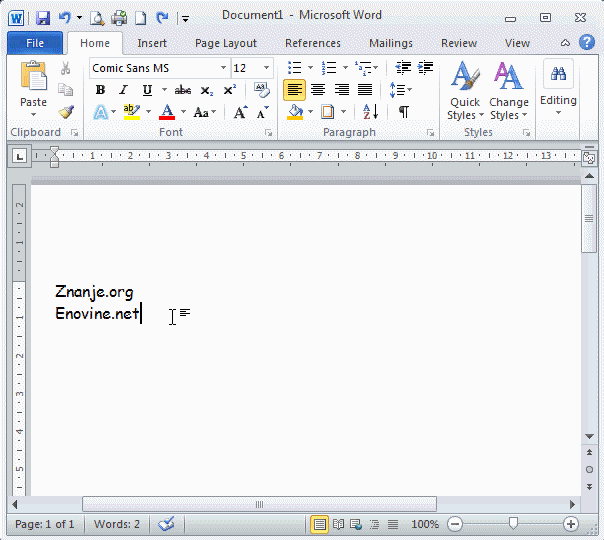Click the zoom slider handle
Image resolution: width=604 pixels, height=540 pixels.
click(513, 524)
